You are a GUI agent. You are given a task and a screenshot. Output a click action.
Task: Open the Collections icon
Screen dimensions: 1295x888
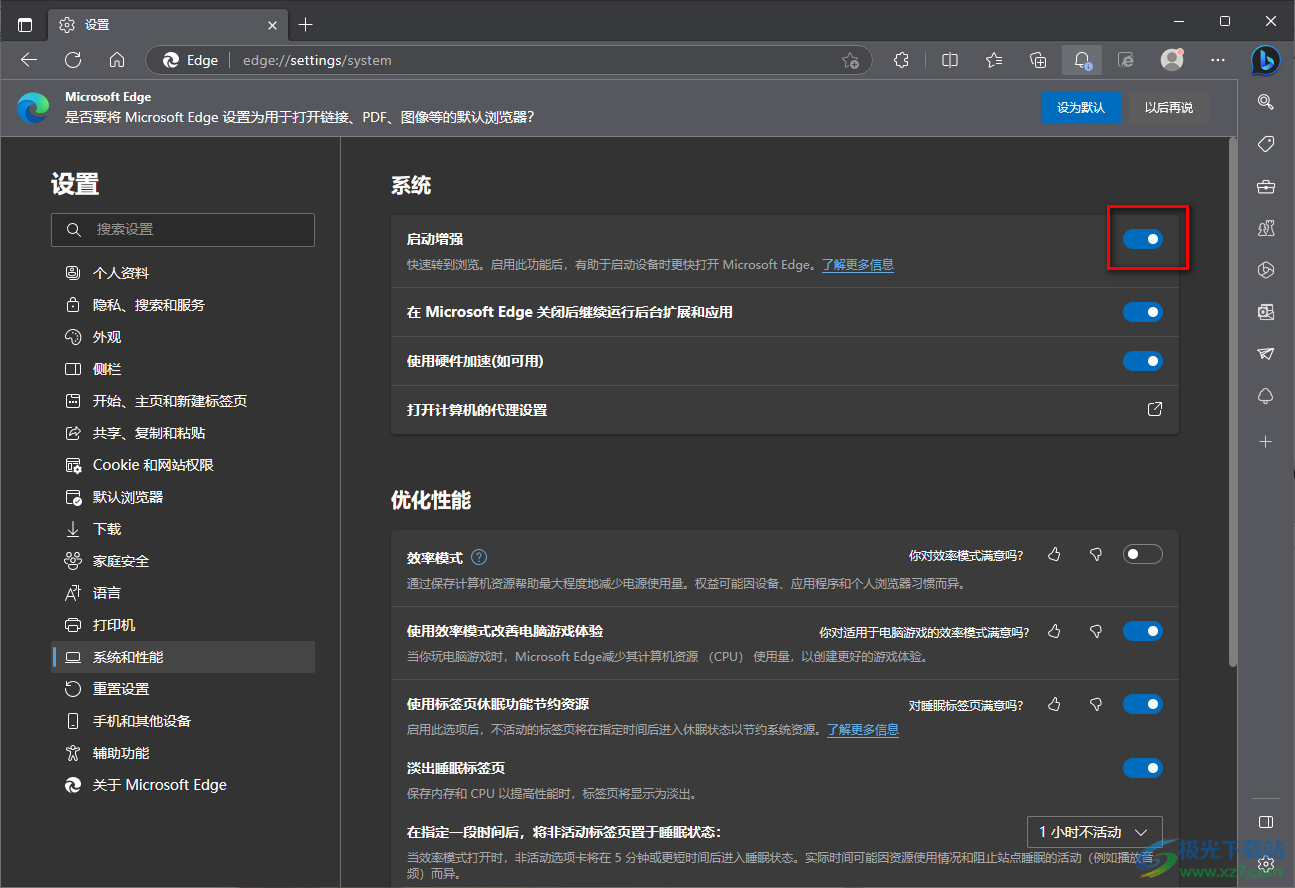click(1038, 60)
